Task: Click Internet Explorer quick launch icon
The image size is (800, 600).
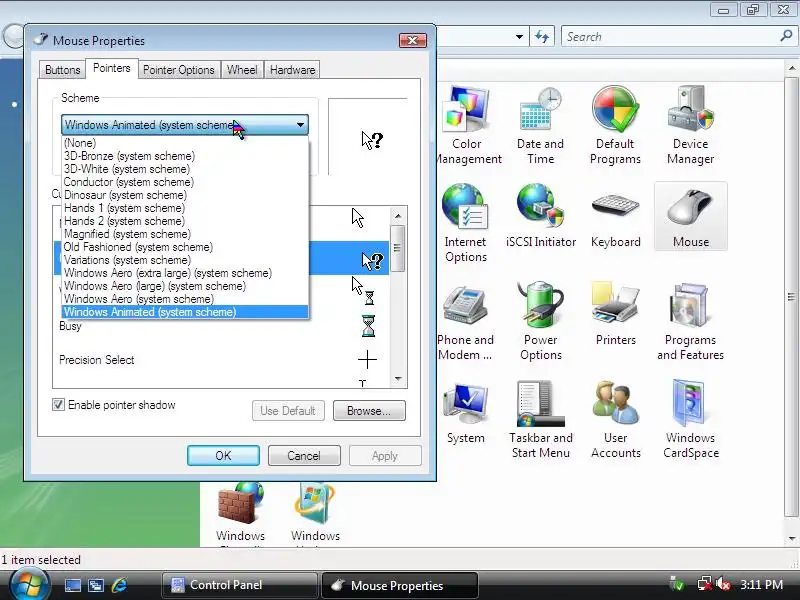Action: 119,585
